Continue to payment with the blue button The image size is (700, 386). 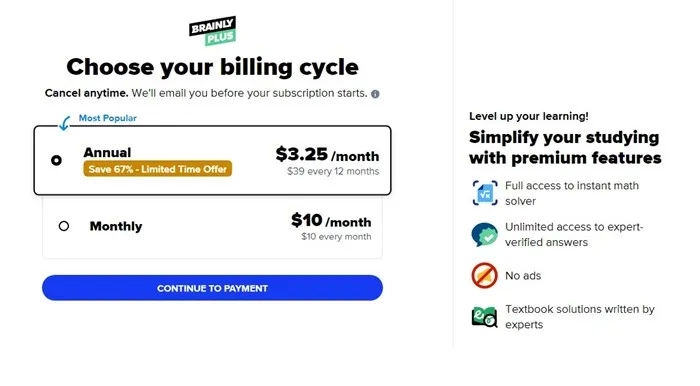212,288
